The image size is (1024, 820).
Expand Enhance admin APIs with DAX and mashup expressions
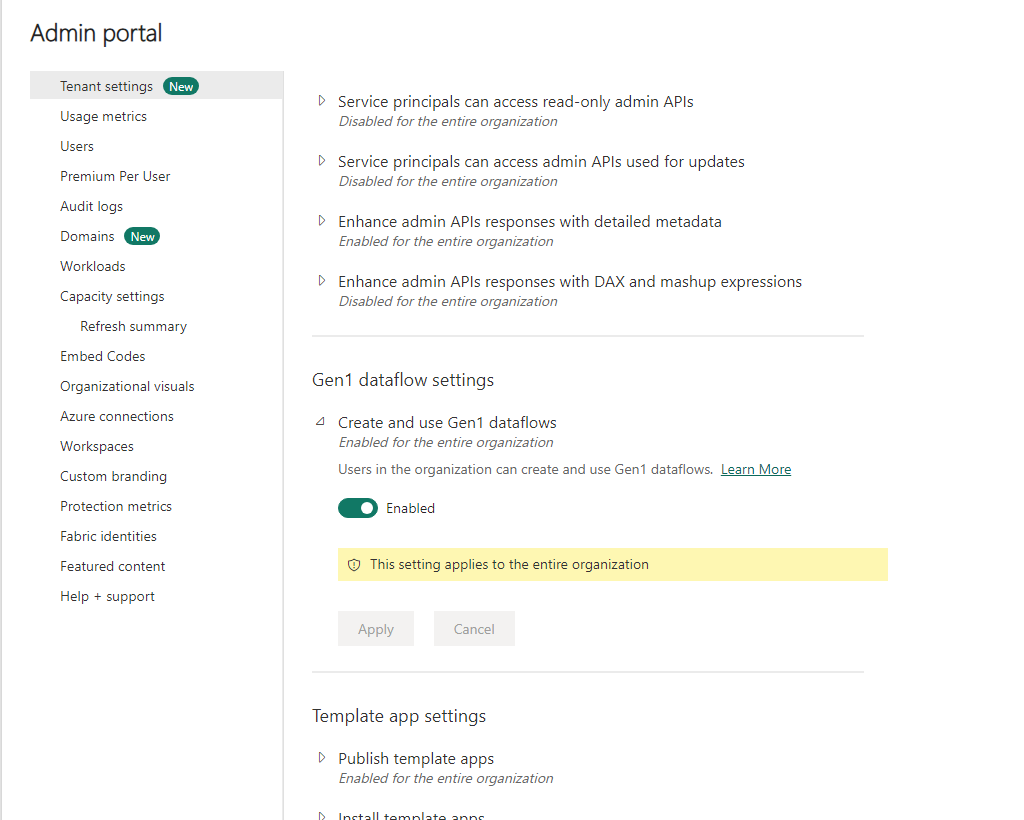pyautogui.click(x=321, y=281)
